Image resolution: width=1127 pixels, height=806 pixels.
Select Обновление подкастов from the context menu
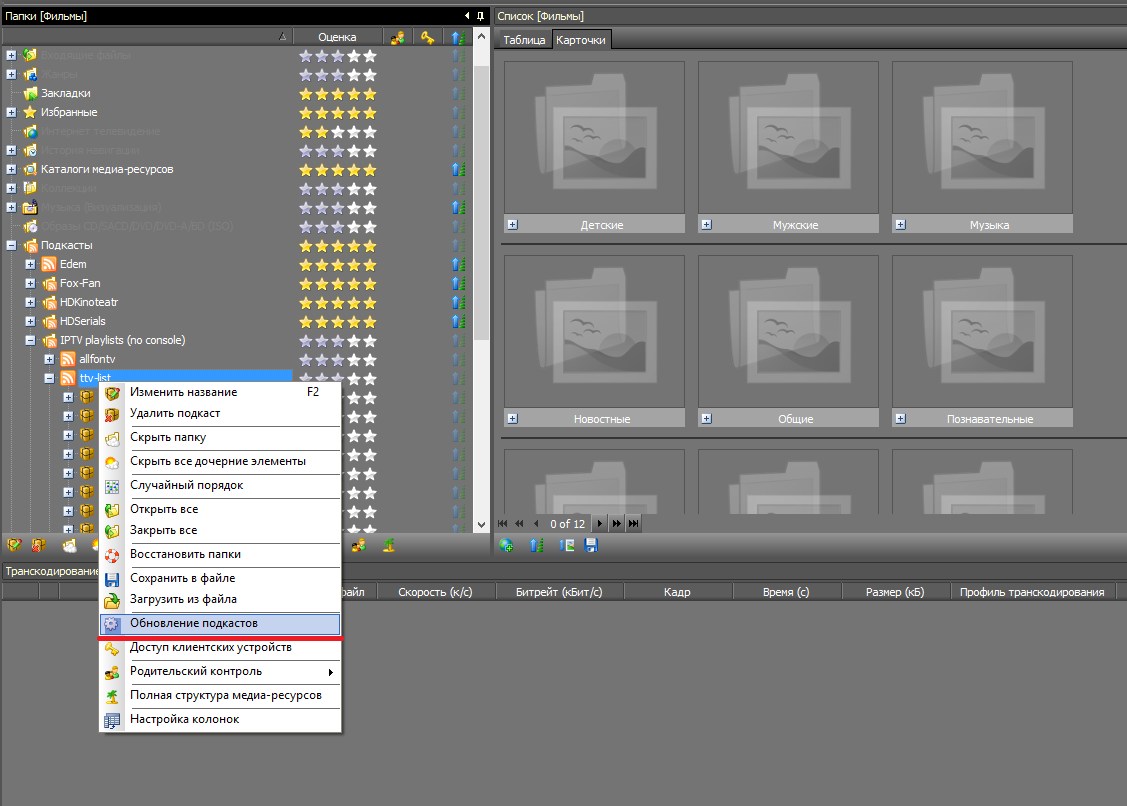193,623
